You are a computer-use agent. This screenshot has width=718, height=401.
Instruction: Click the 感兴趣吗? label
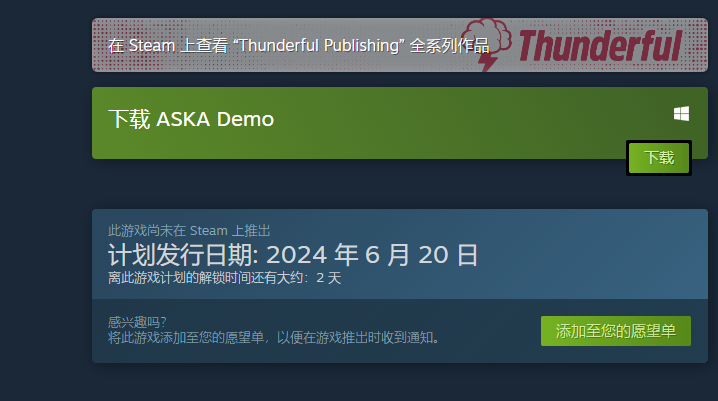pos(137,322)
